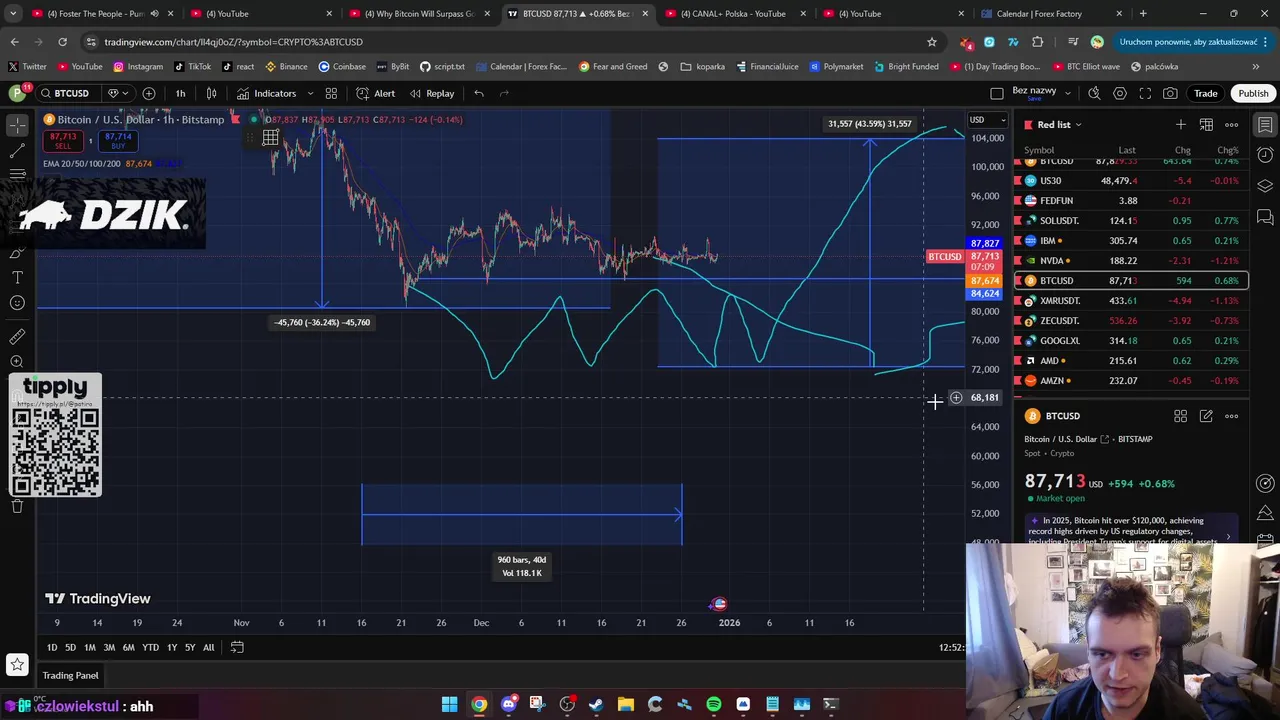1280x720 pixels.
Task: Select the Text annotation tool
Action: (17, 277)
